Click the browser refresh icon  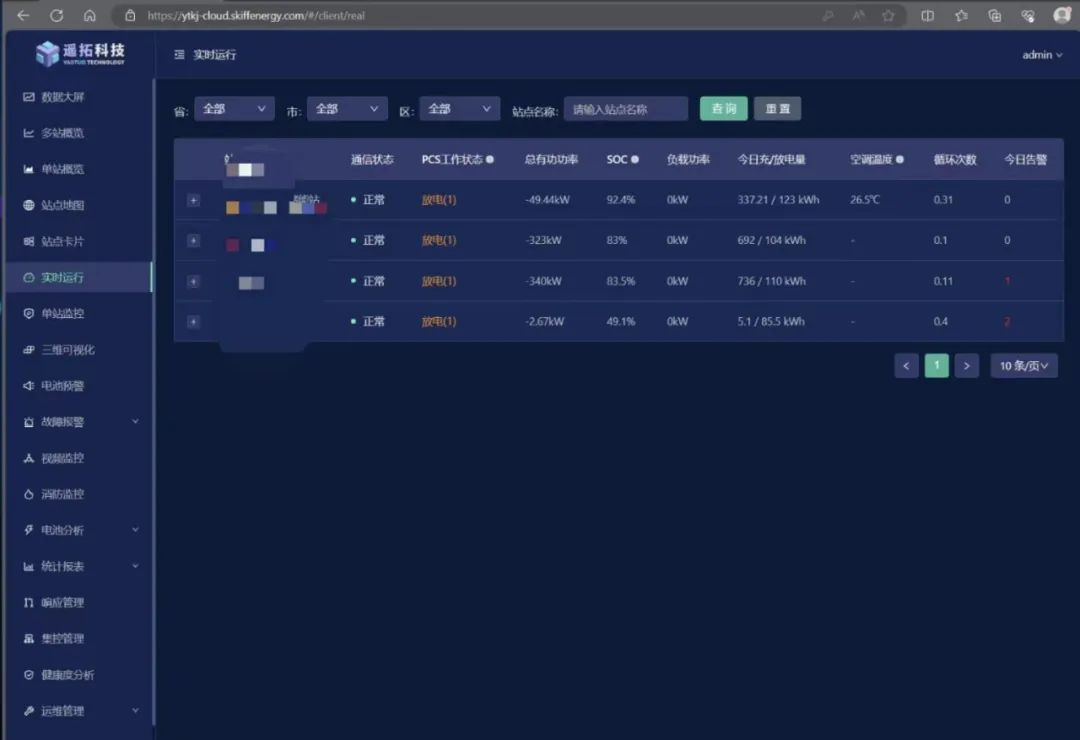pos(56,15)
